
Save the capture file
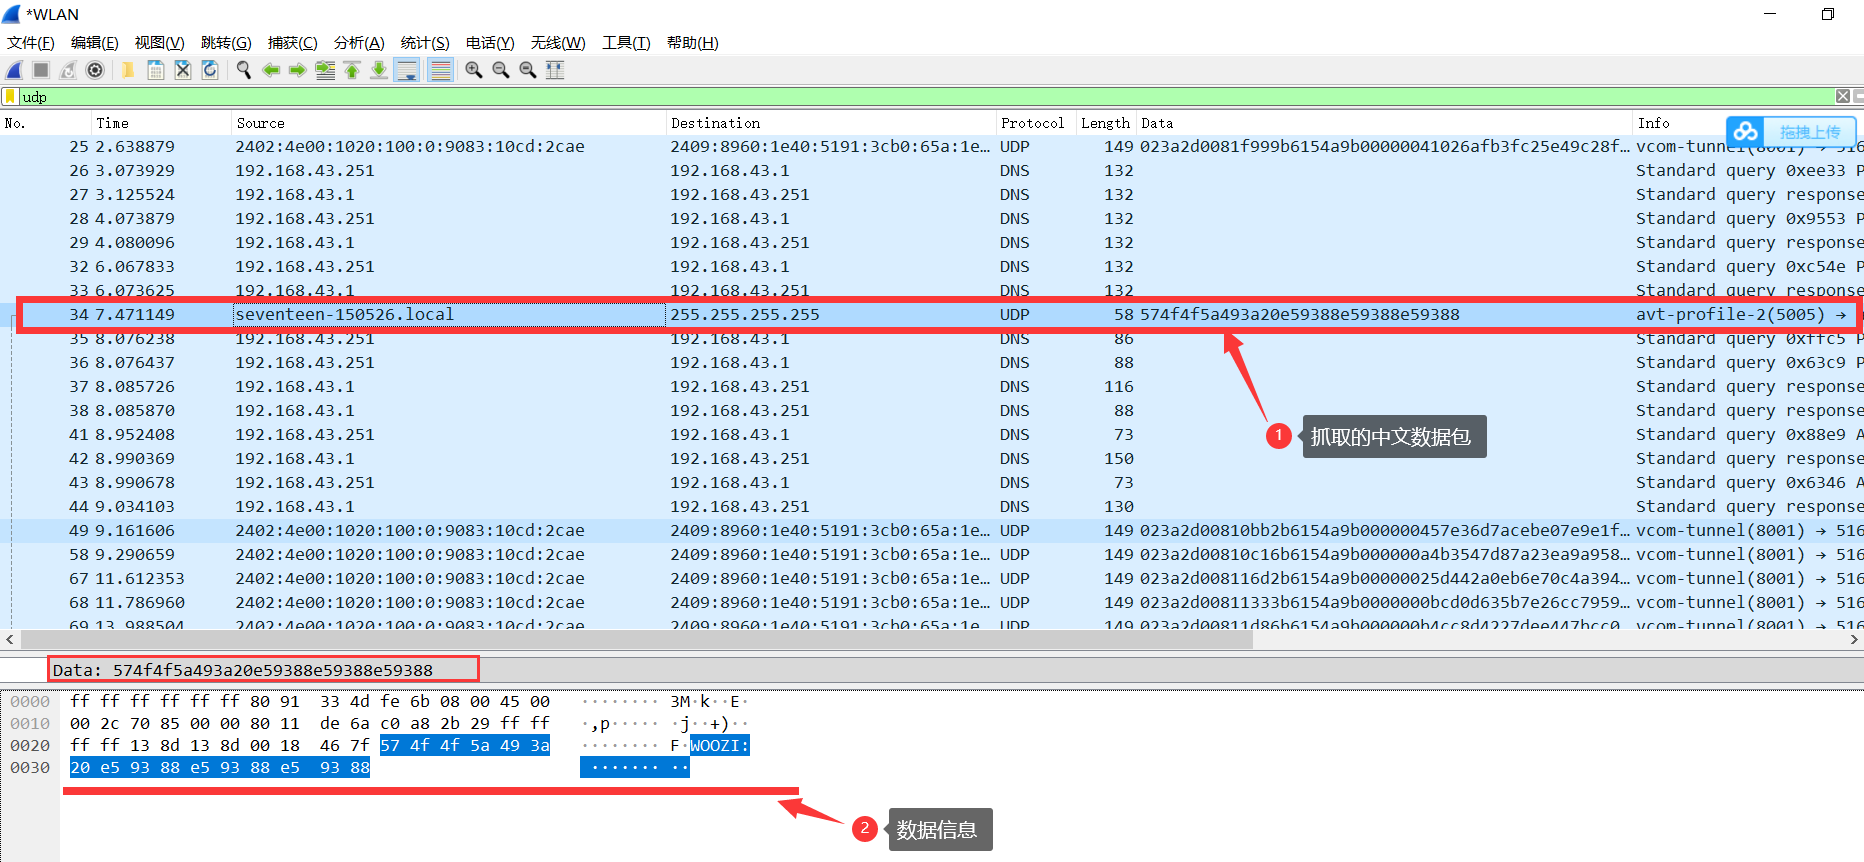pos(155,70)
